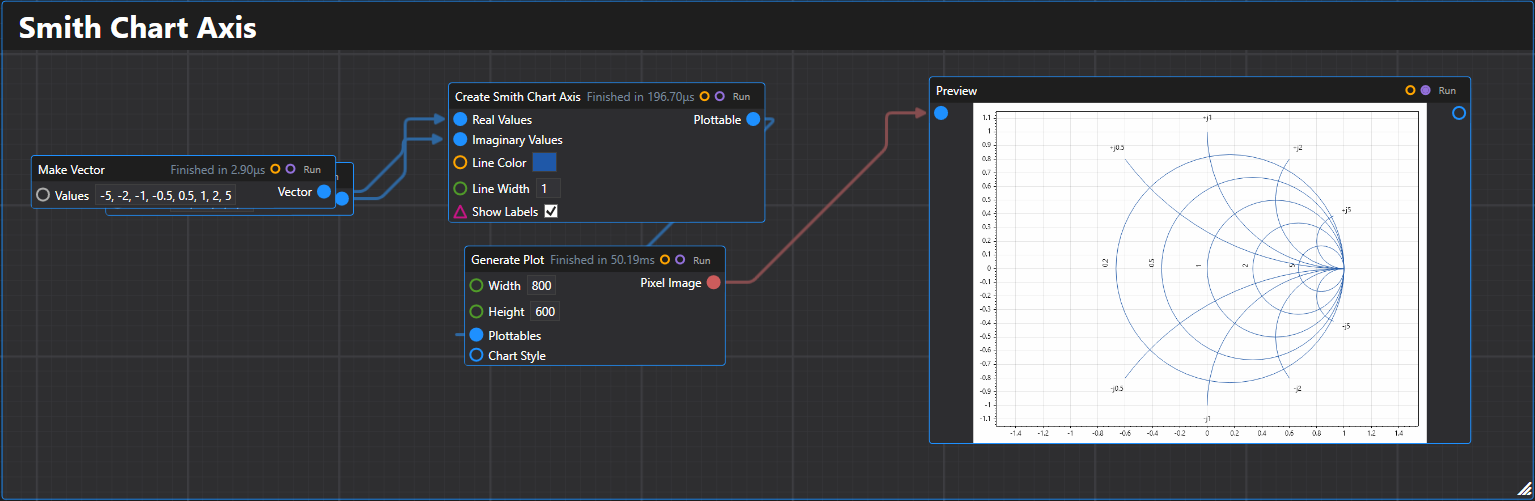Image resolution: width=1535 pixels, height=501 pixels.
Task: Click the Values field with -5, -2, -1
Action: point(166,196)
